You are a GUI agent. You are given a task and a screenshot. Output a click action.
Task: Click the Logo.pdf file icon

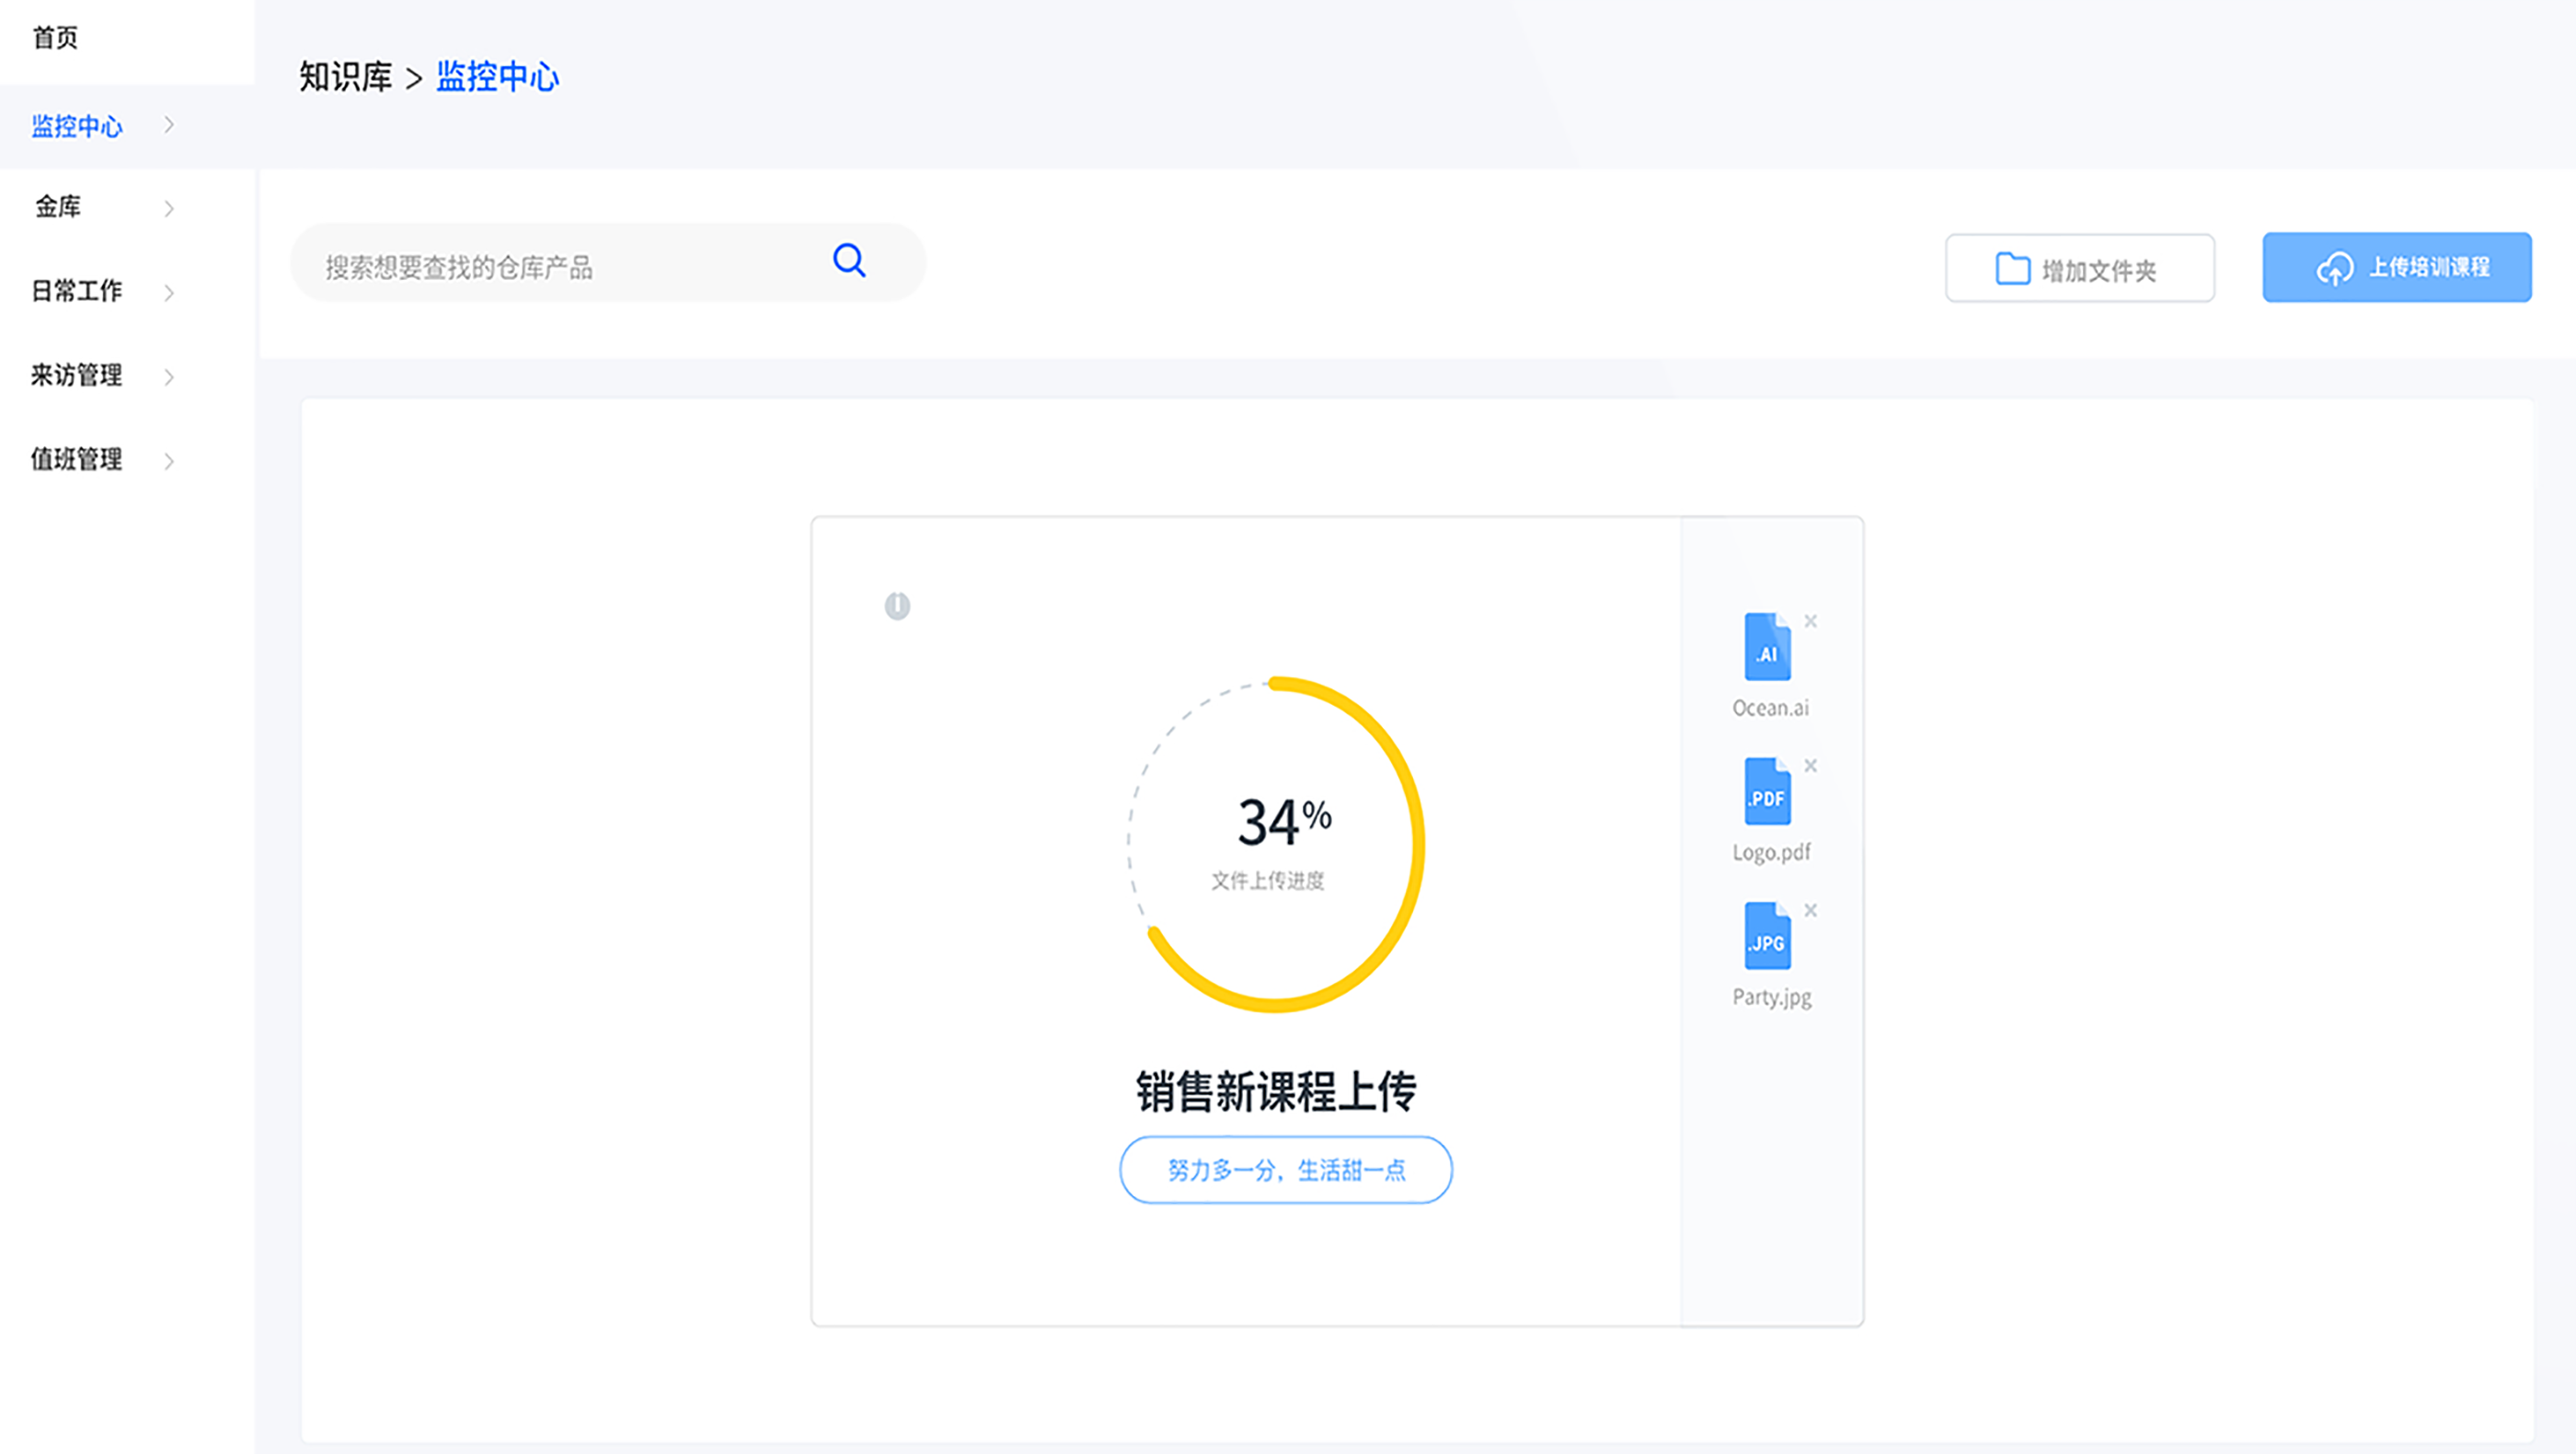[x=1766, y=792]
